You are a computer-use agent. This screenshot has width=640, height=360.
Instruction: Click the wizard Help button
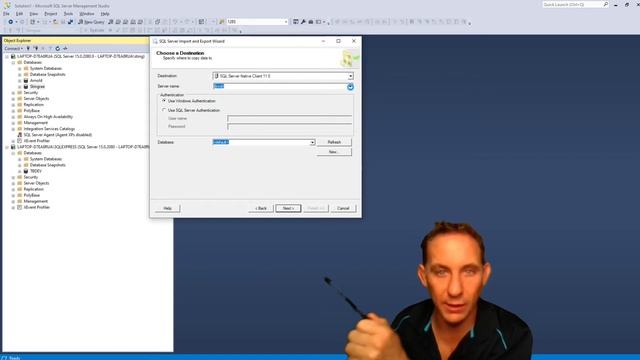coord(167,208)
